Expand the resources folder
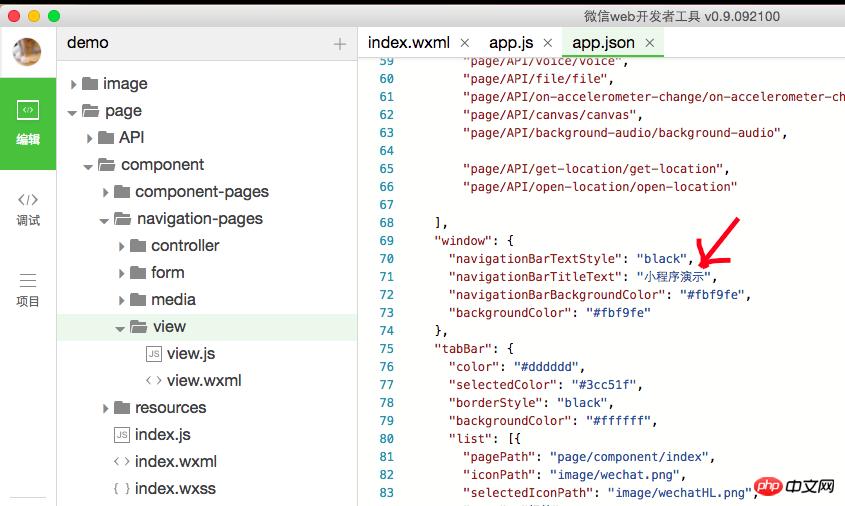 coord(106,408)
